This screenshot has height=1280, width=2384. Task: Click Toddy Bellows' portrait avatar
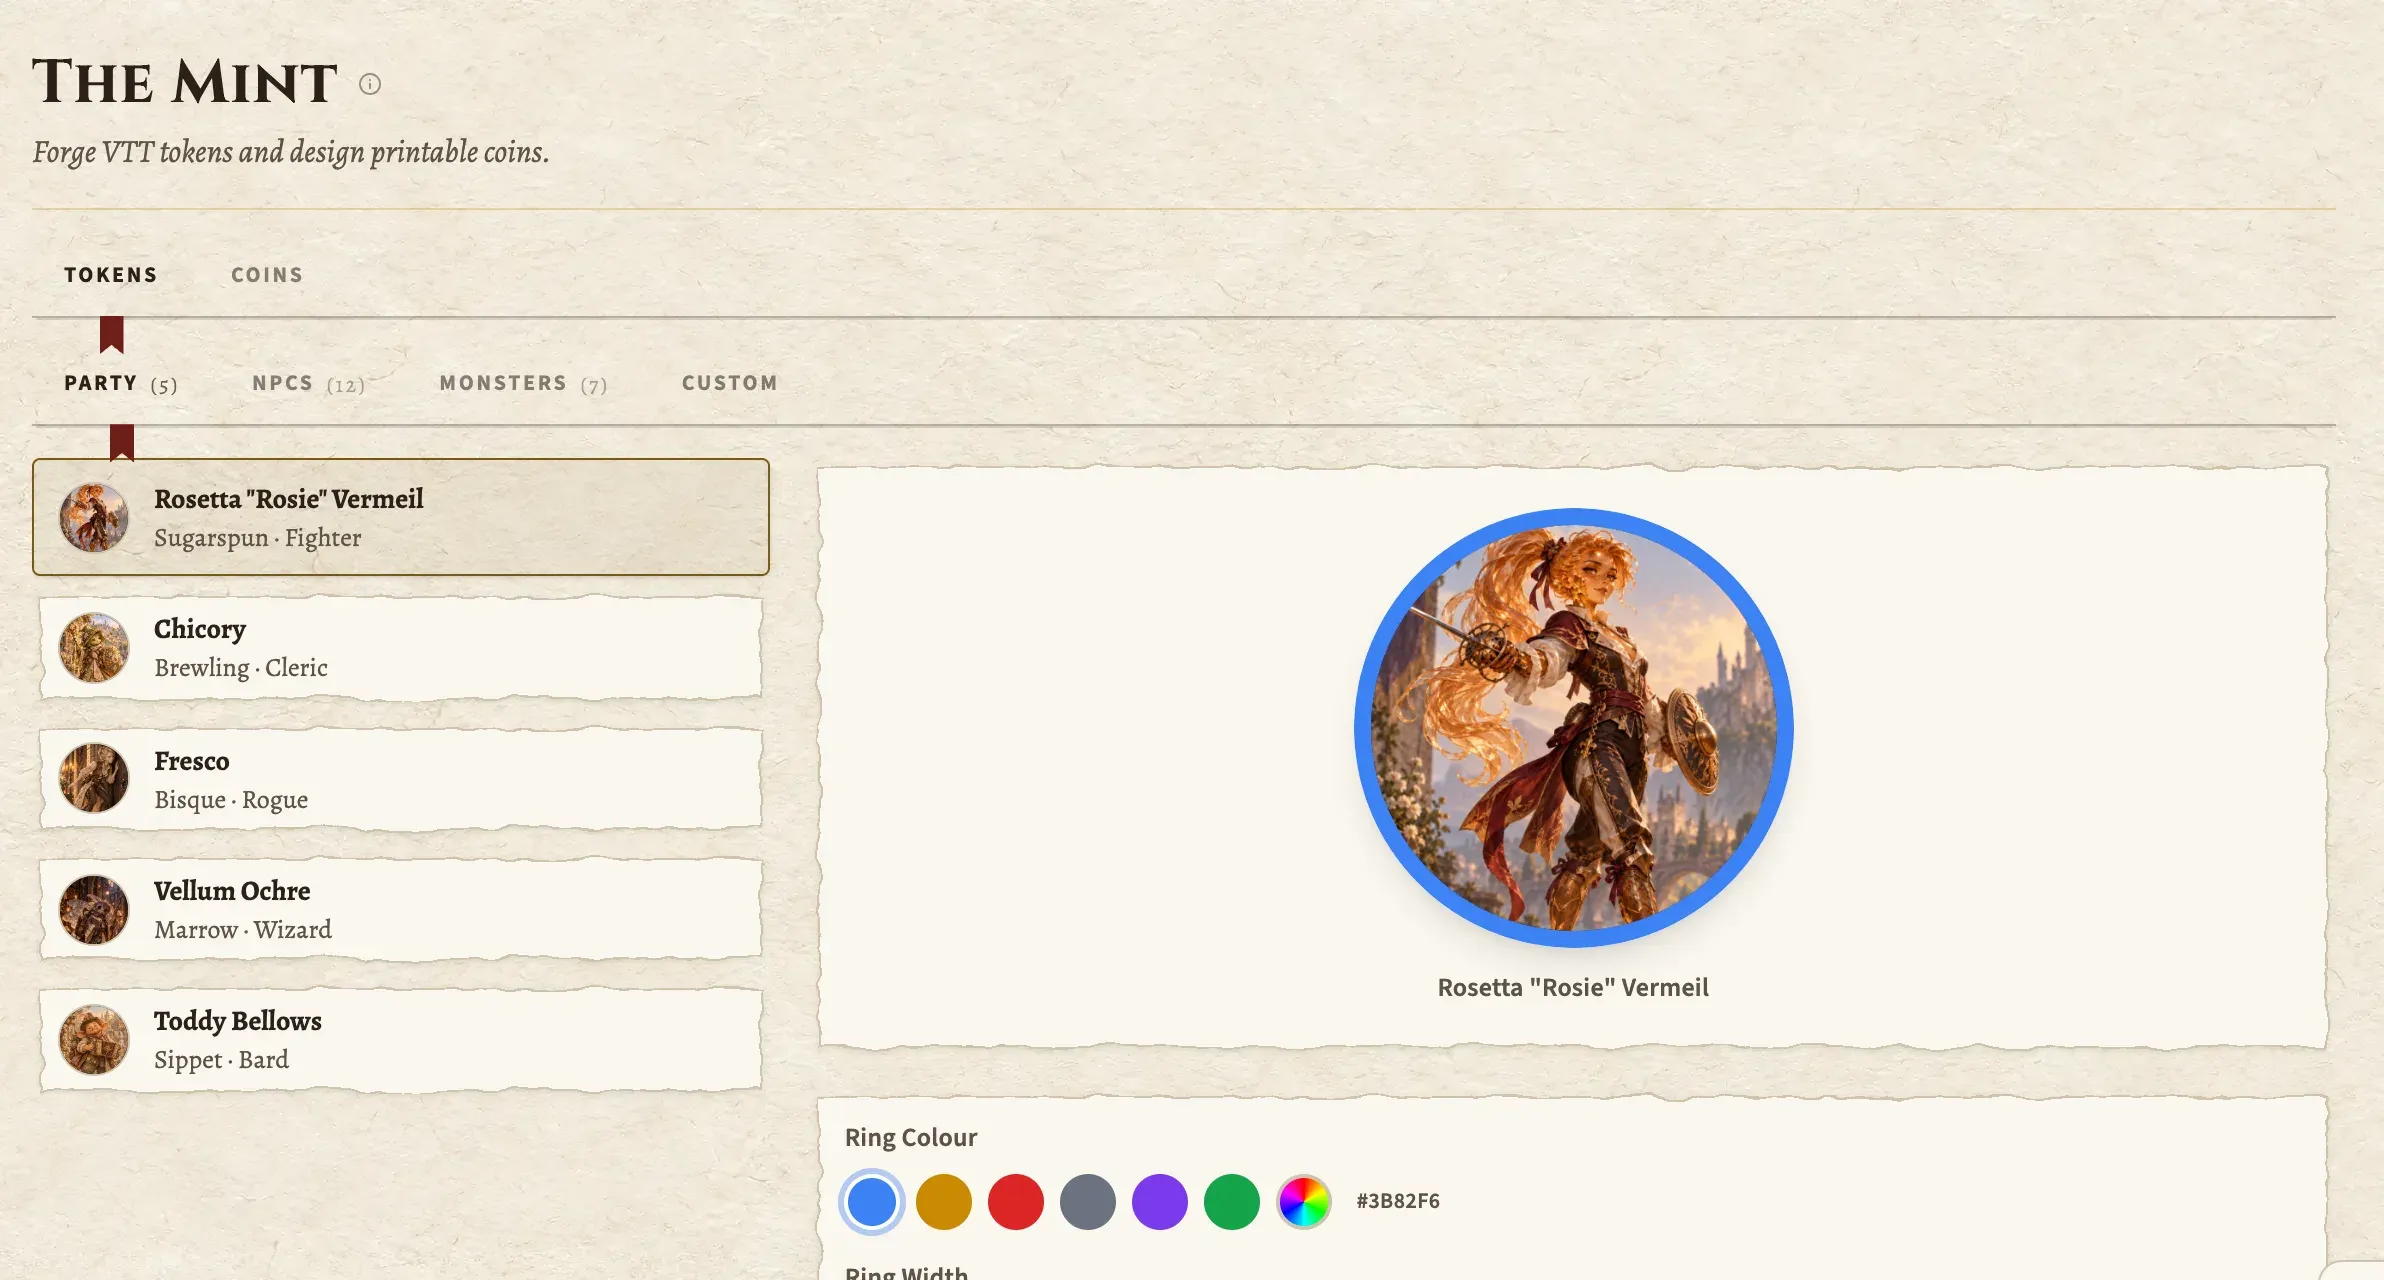click(94, 1040)
